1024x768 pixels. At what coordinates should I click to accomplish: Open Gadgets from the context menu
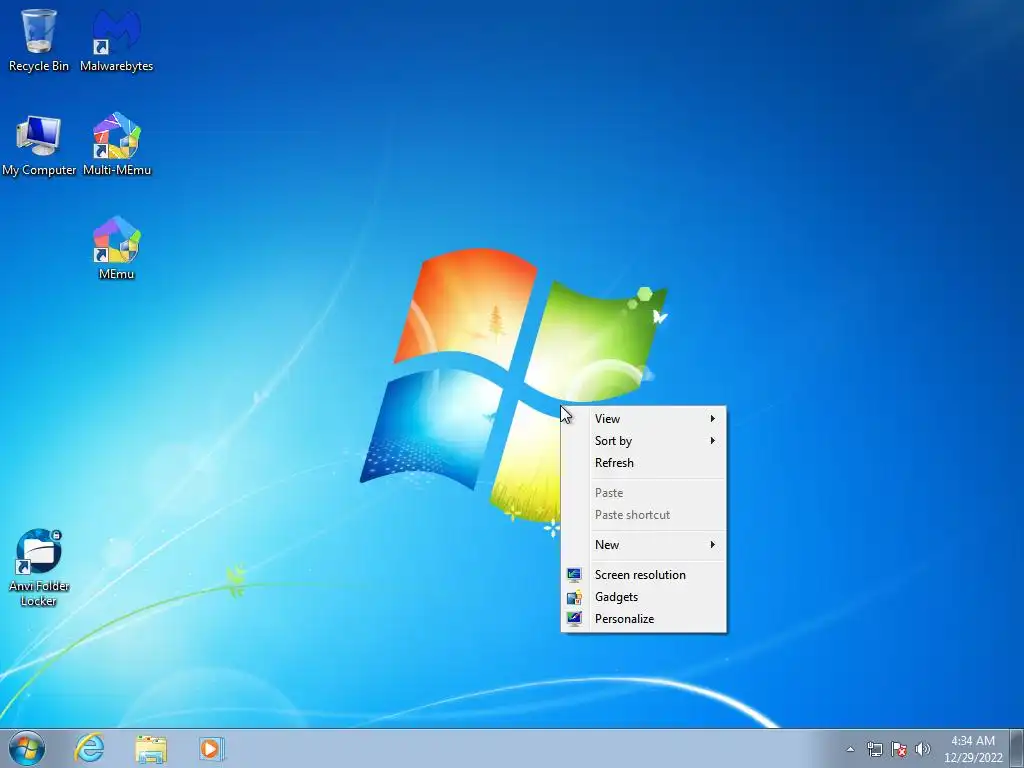tap(643, 597)
